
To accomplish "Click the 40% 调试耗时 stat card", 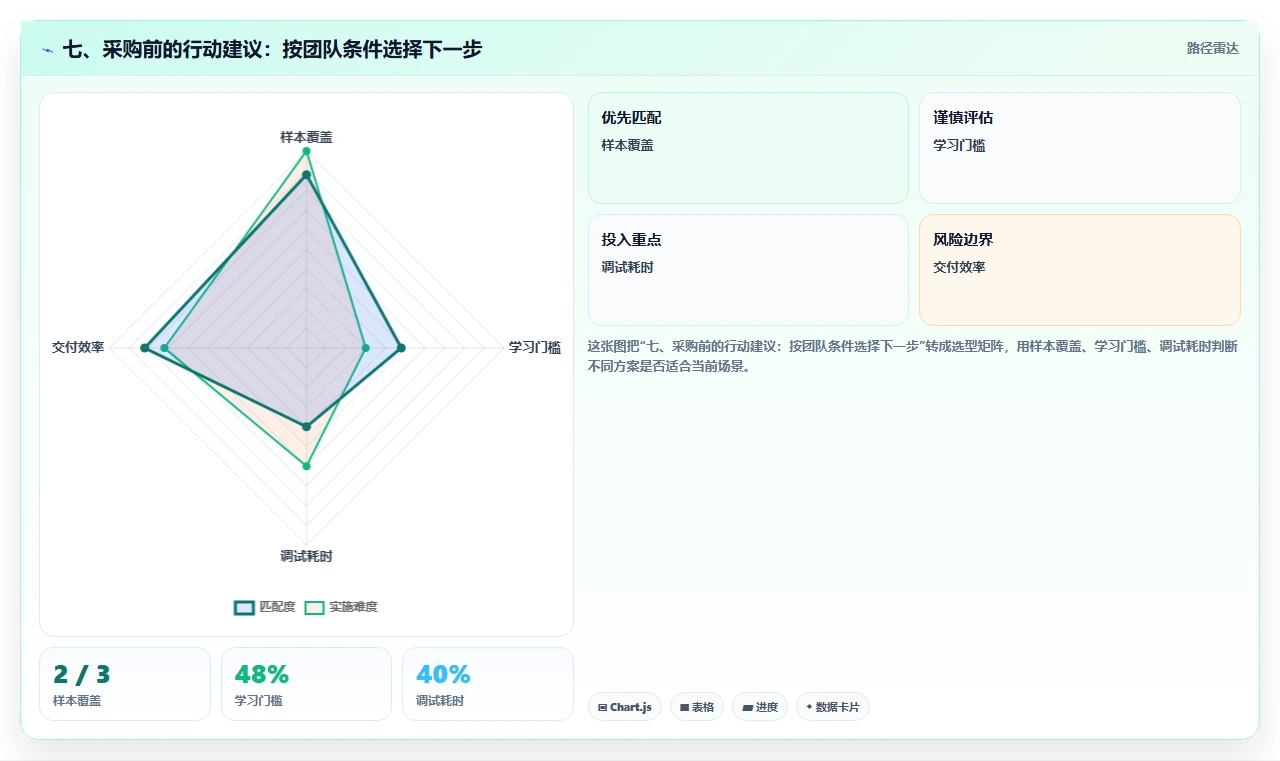I will pyautogui.click(x=488, y=684).
